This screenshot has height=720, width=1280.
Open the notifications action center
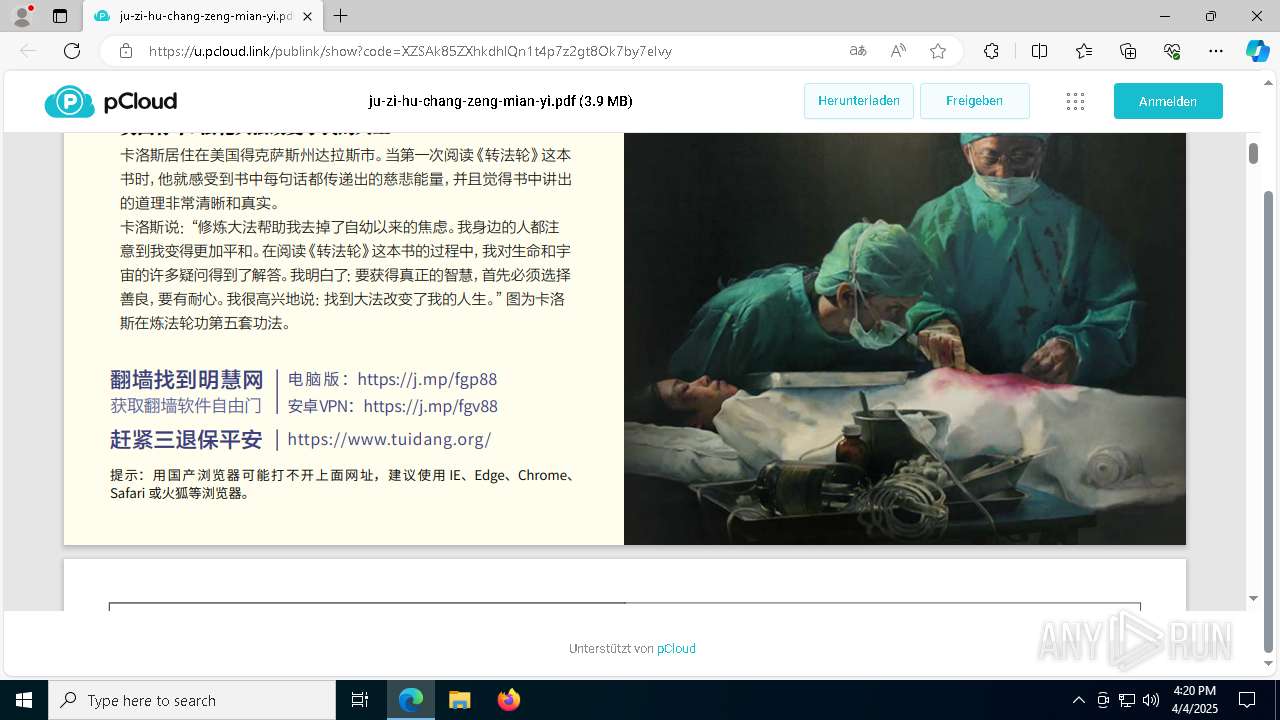point(1247,700)
